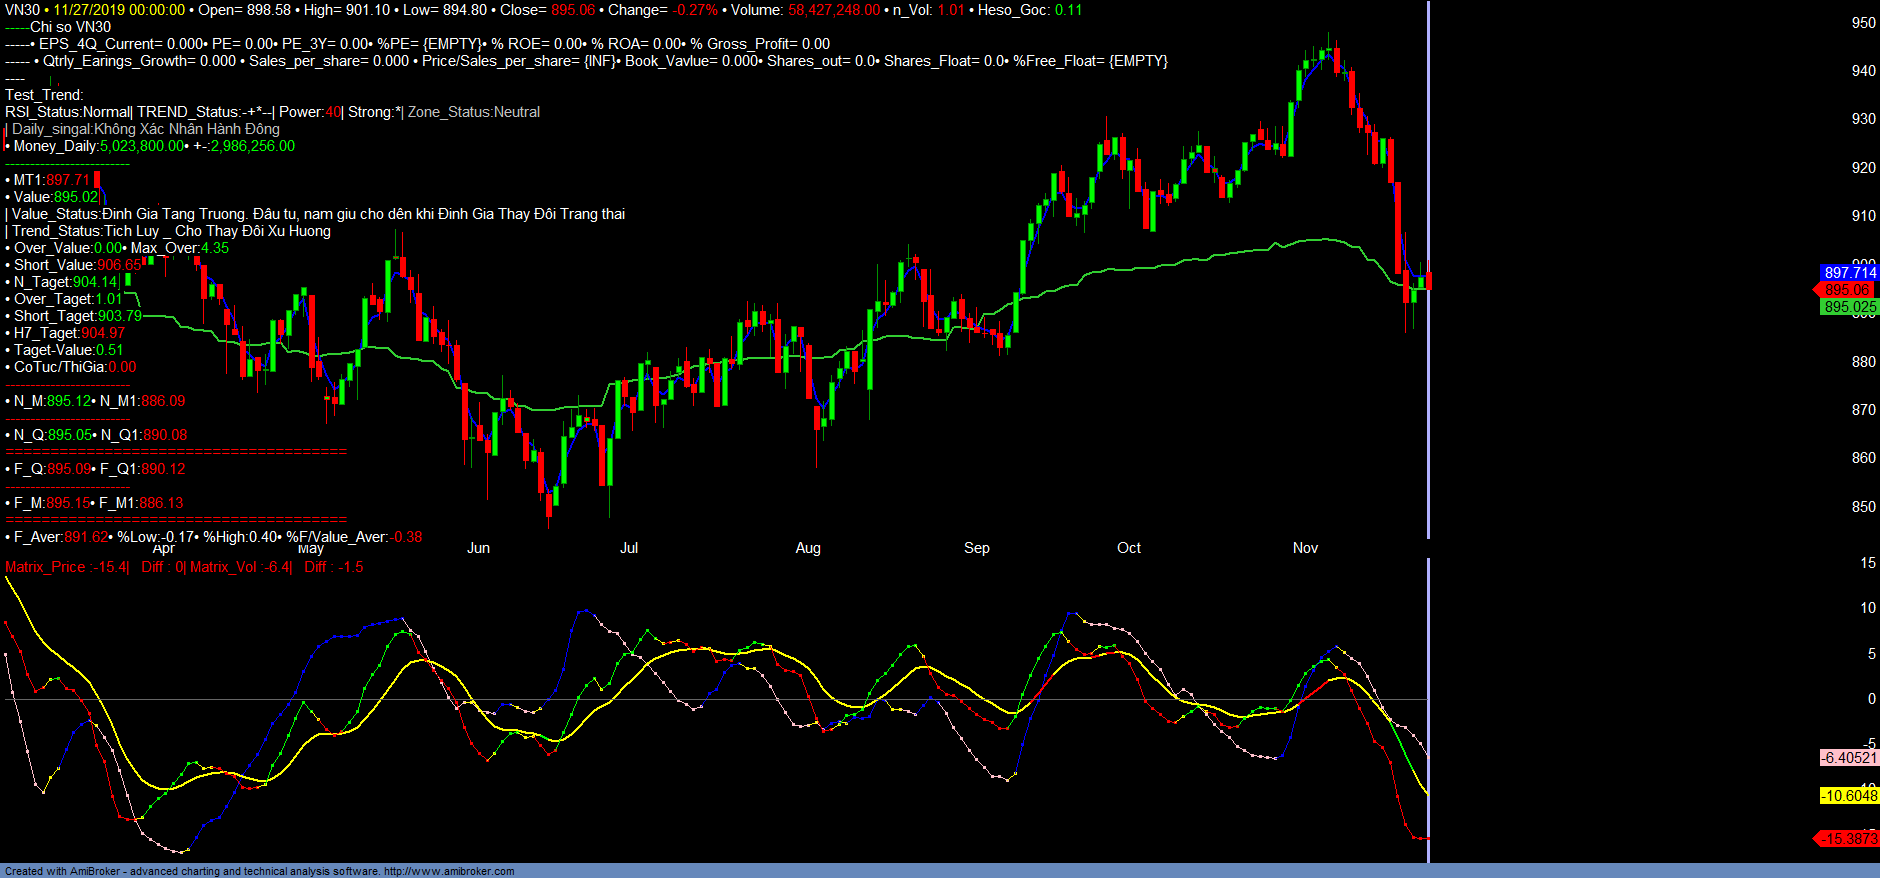Select the Aug marker on the time axis

pos(807,548)
